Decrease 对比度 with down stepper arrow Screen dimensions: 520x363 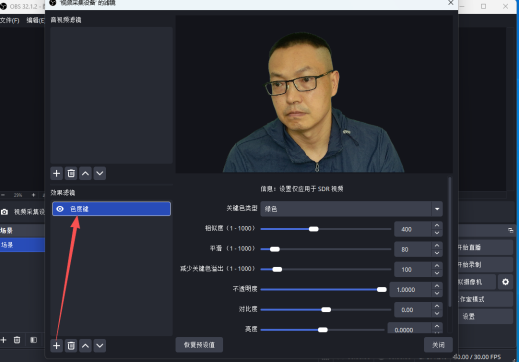[x=437, y=313]
